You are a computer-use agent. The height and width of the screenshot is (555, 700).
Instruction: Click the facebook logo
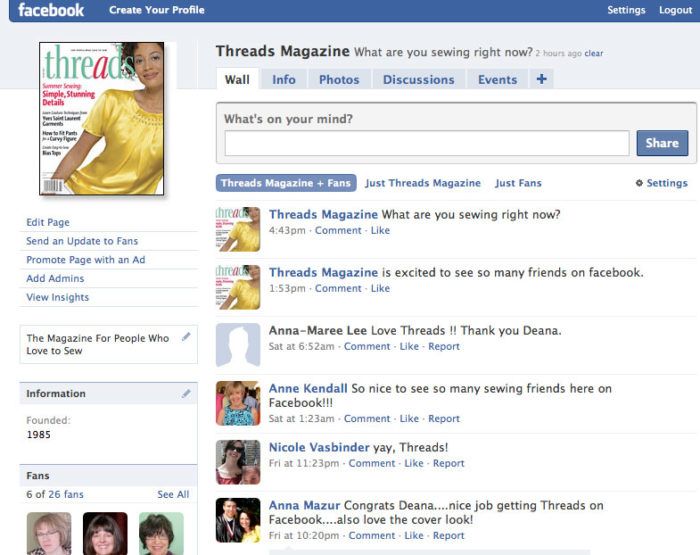click(x=51, y=10)
